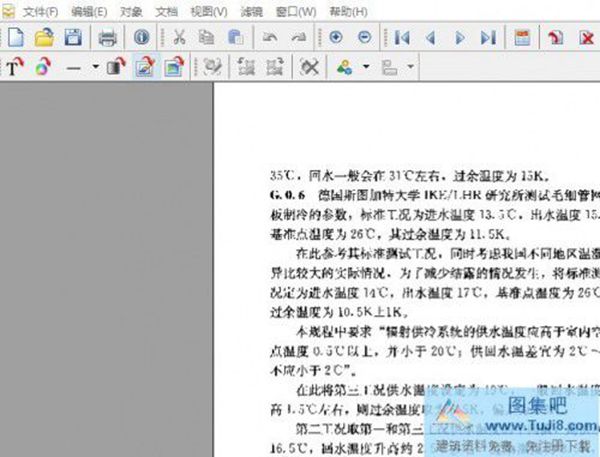Zoom out with the minus magnifier icon
The width and height of the screenshot is (600, 457).
pos(364,37)
